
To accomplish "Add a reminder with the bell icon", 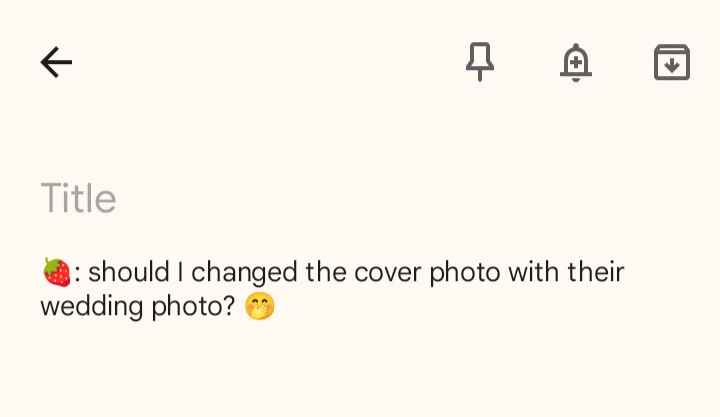I will pos(575,63).
